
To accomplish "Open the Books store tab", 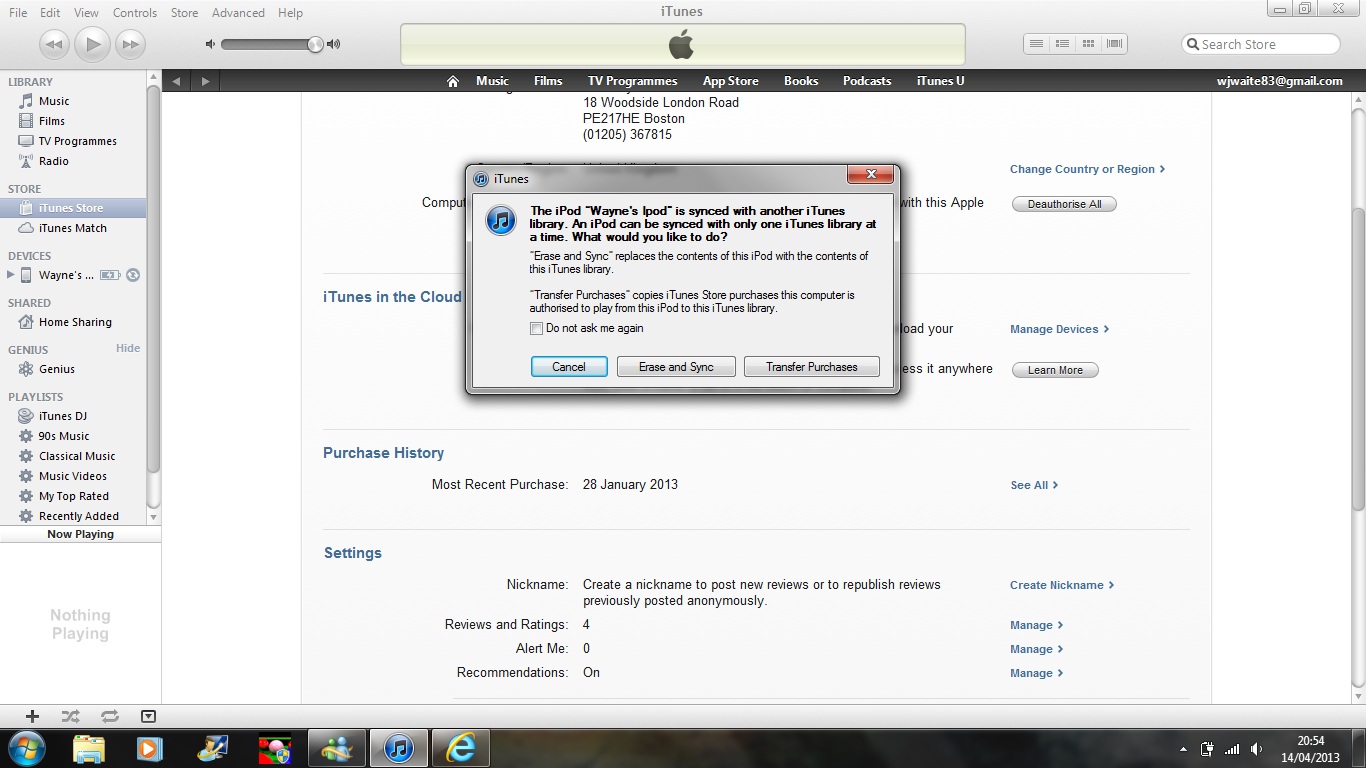I will pyautogui.click(x=801, y=81).
